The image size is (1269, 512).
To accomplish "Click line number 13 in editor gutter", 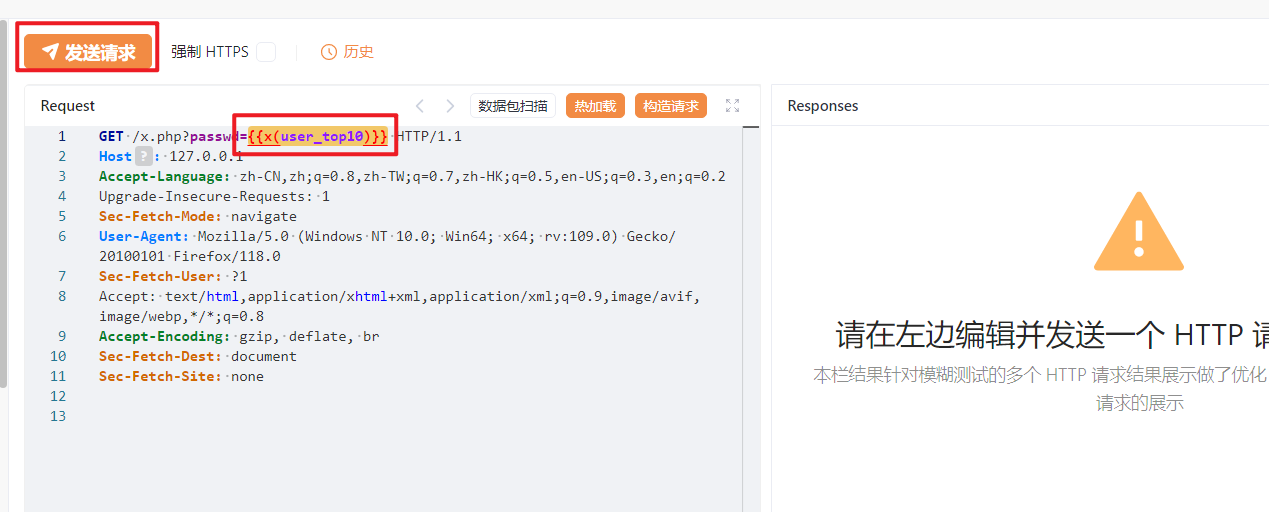I will (x=57, y=416).
